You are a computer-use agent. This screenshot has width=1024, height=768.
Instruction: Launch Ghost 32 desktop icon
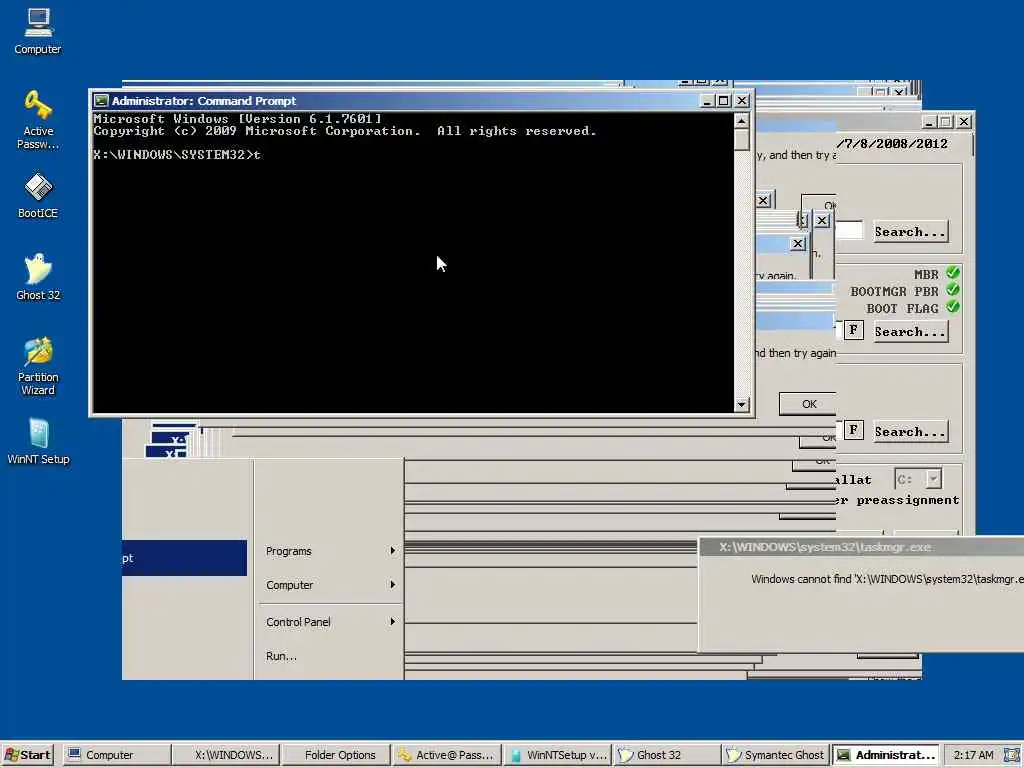click(38, 277)
